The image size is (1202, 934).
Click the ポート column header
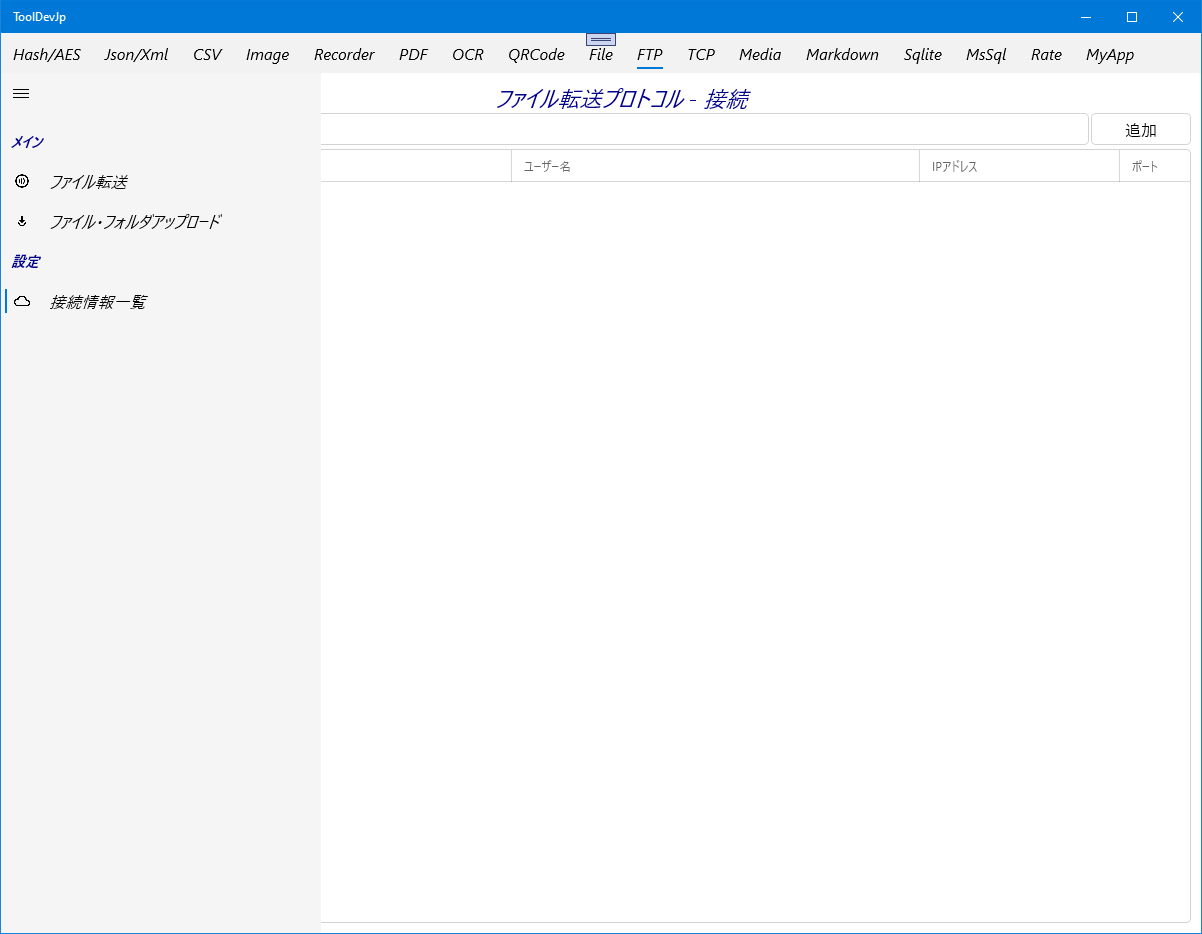tap(1154, 166)
